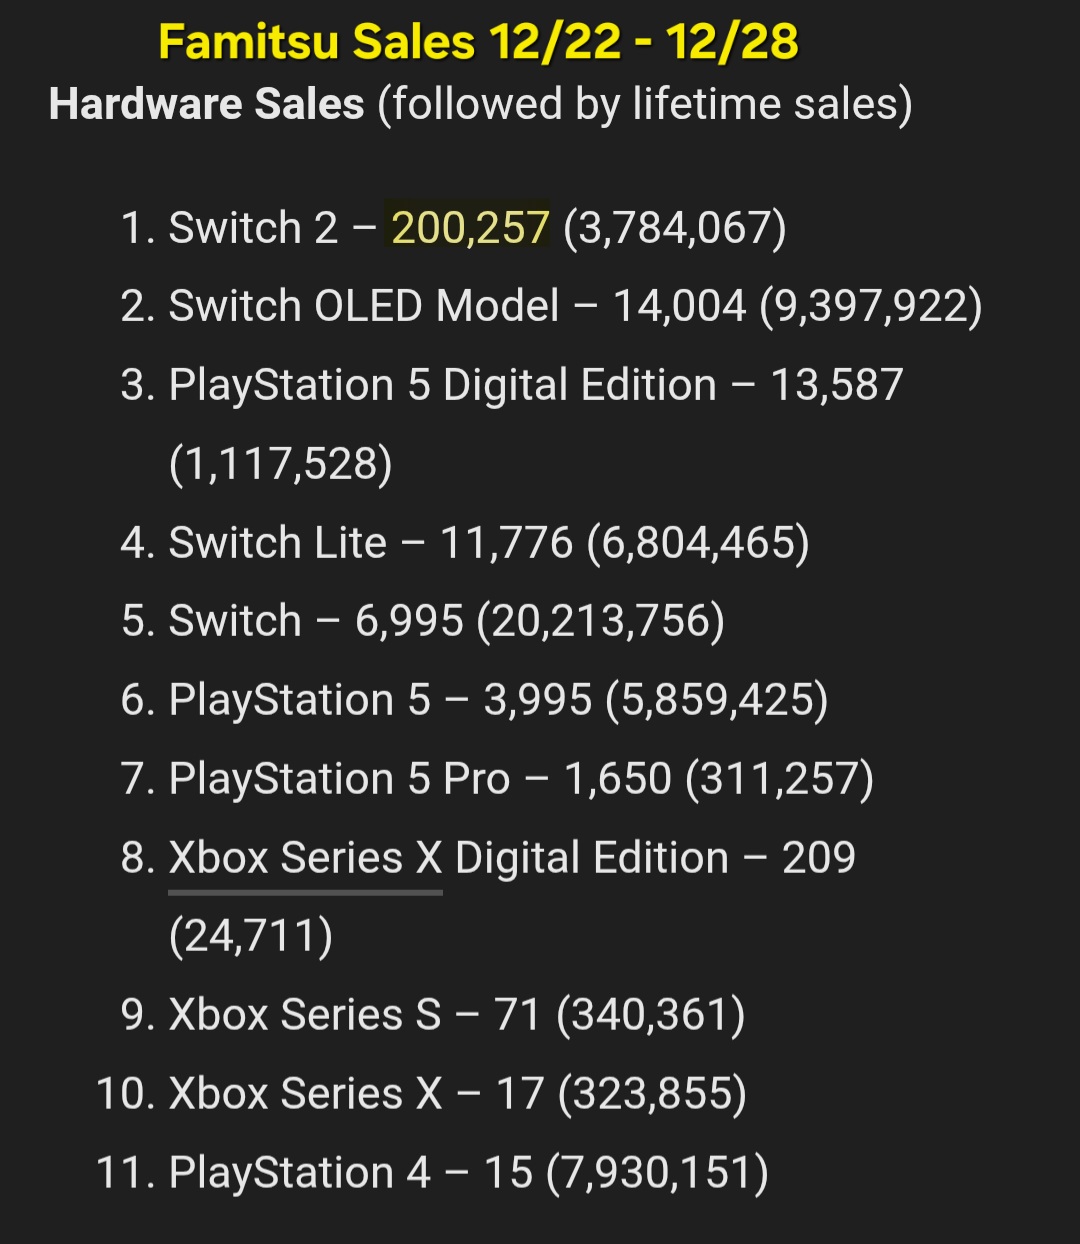Click the 323,855 lifetime sales figure
This screenshot has height=1244, width=1080.
point(652,1094)
